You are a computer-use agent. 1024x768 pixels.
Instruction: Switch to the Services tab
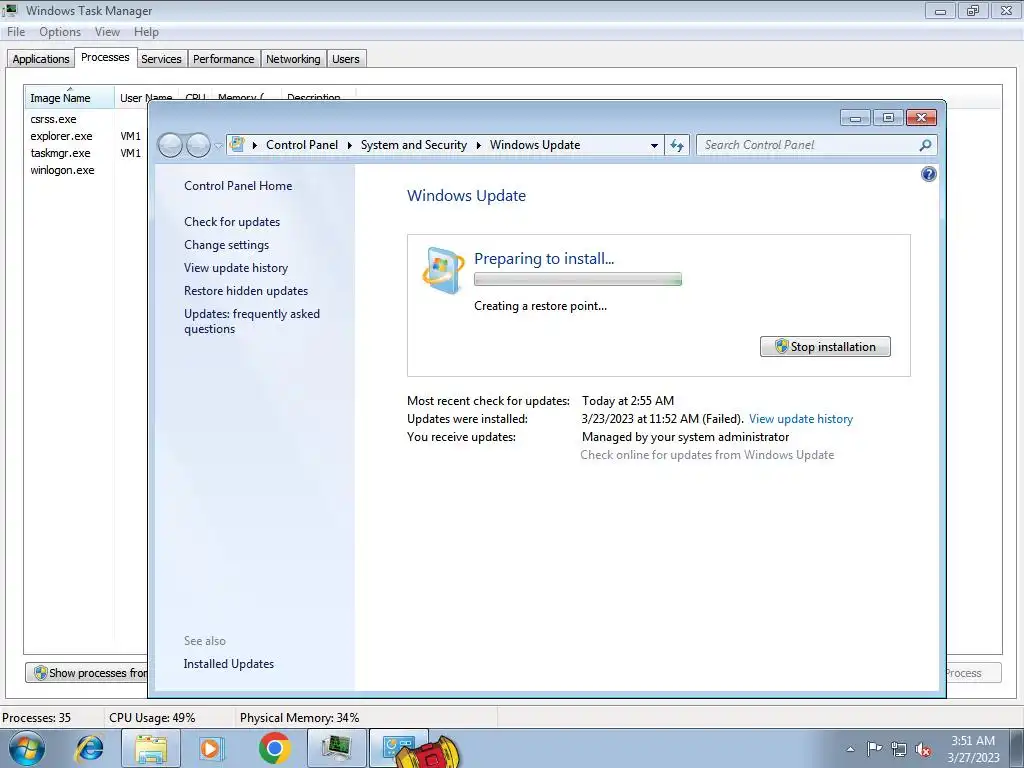[x=161, y=59]
